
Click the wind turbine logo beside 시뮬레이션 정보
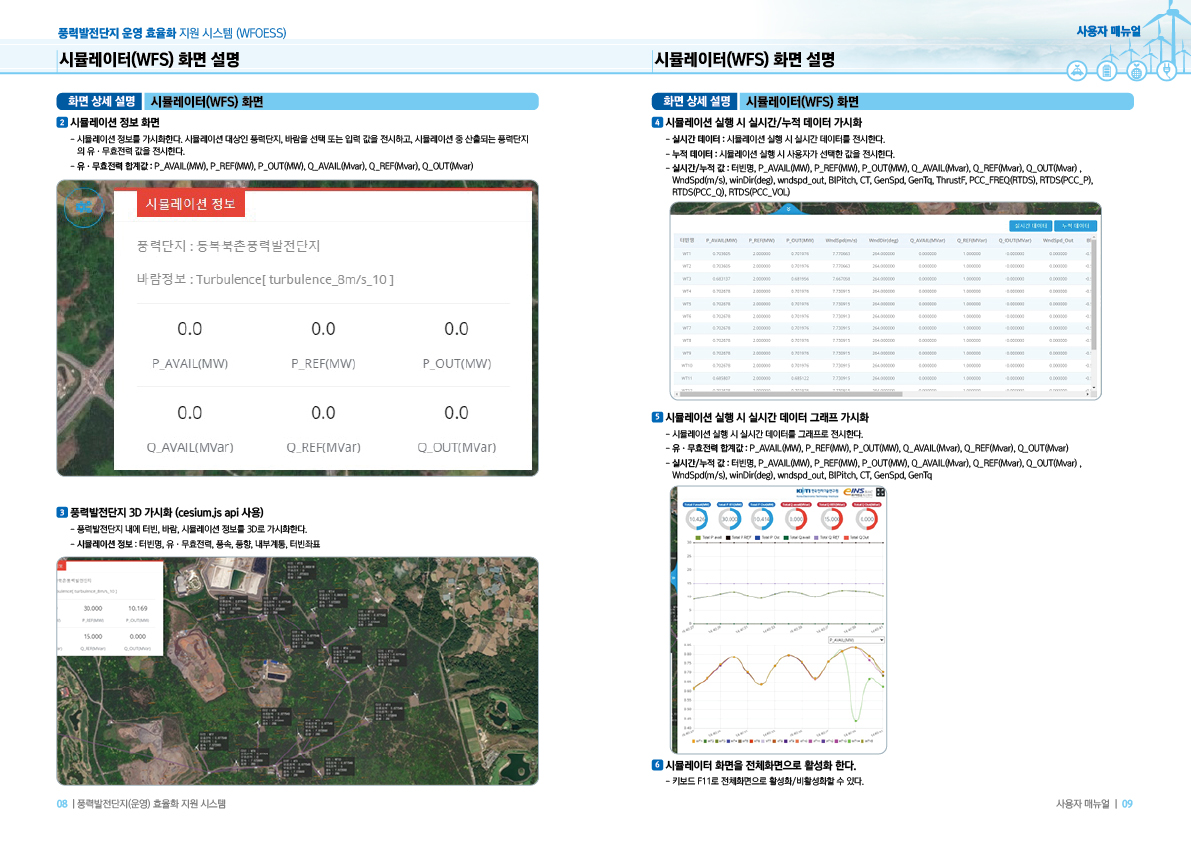pos(84,206)
